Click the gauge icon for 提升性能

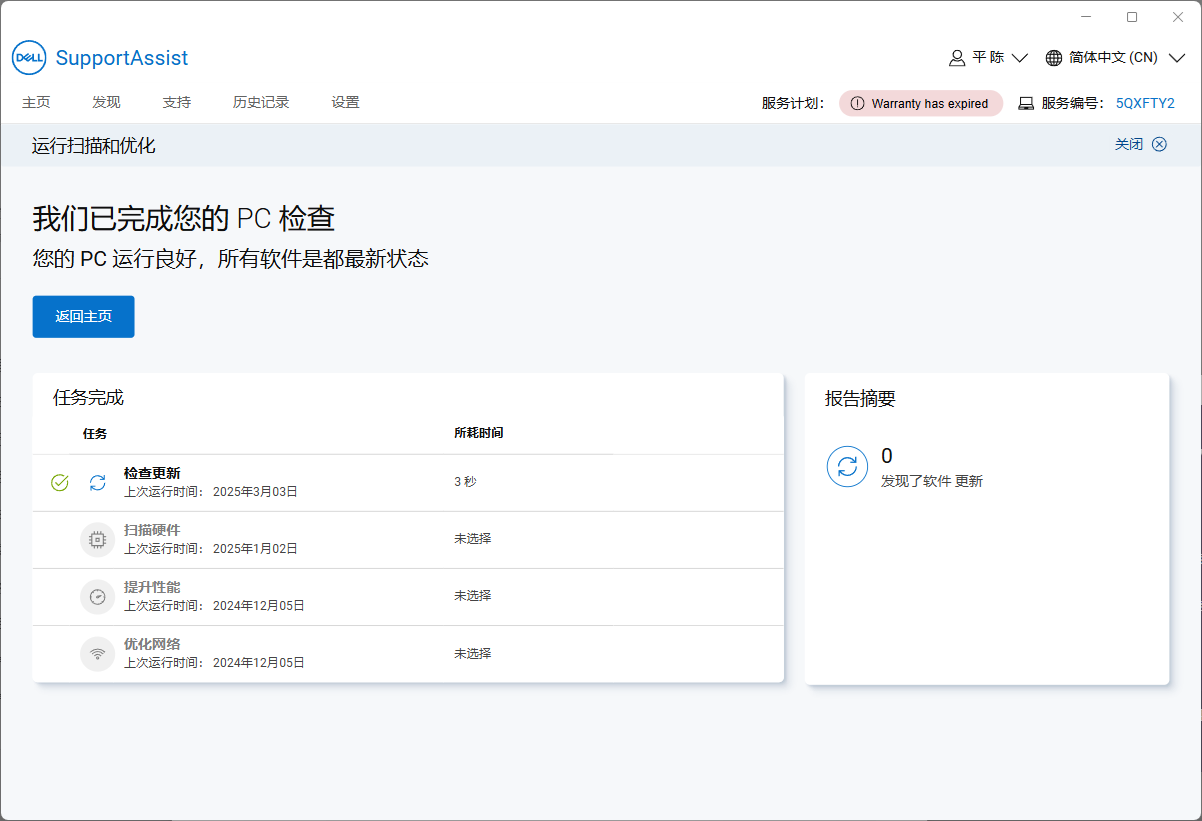97,597
